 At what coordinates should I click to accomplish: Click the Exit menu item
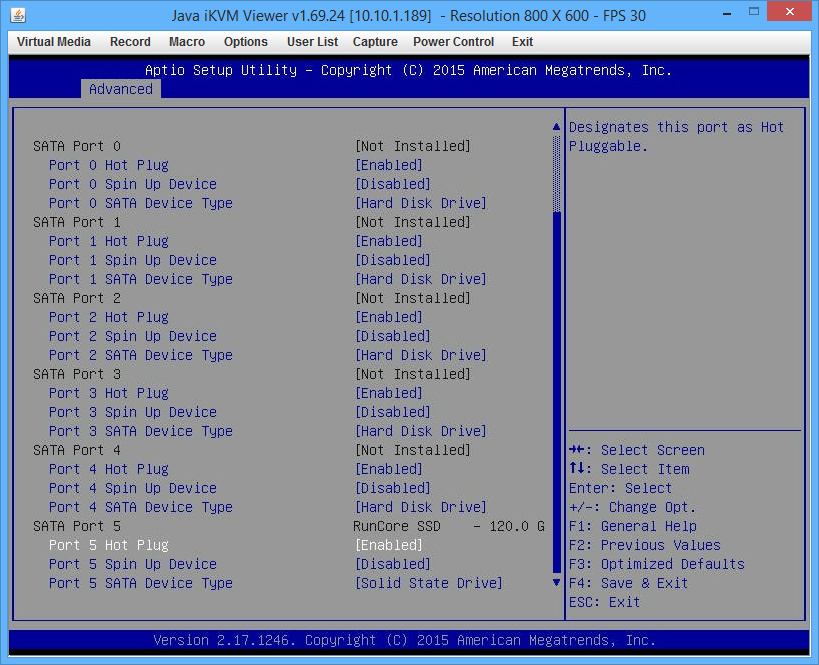click(522, 42)
